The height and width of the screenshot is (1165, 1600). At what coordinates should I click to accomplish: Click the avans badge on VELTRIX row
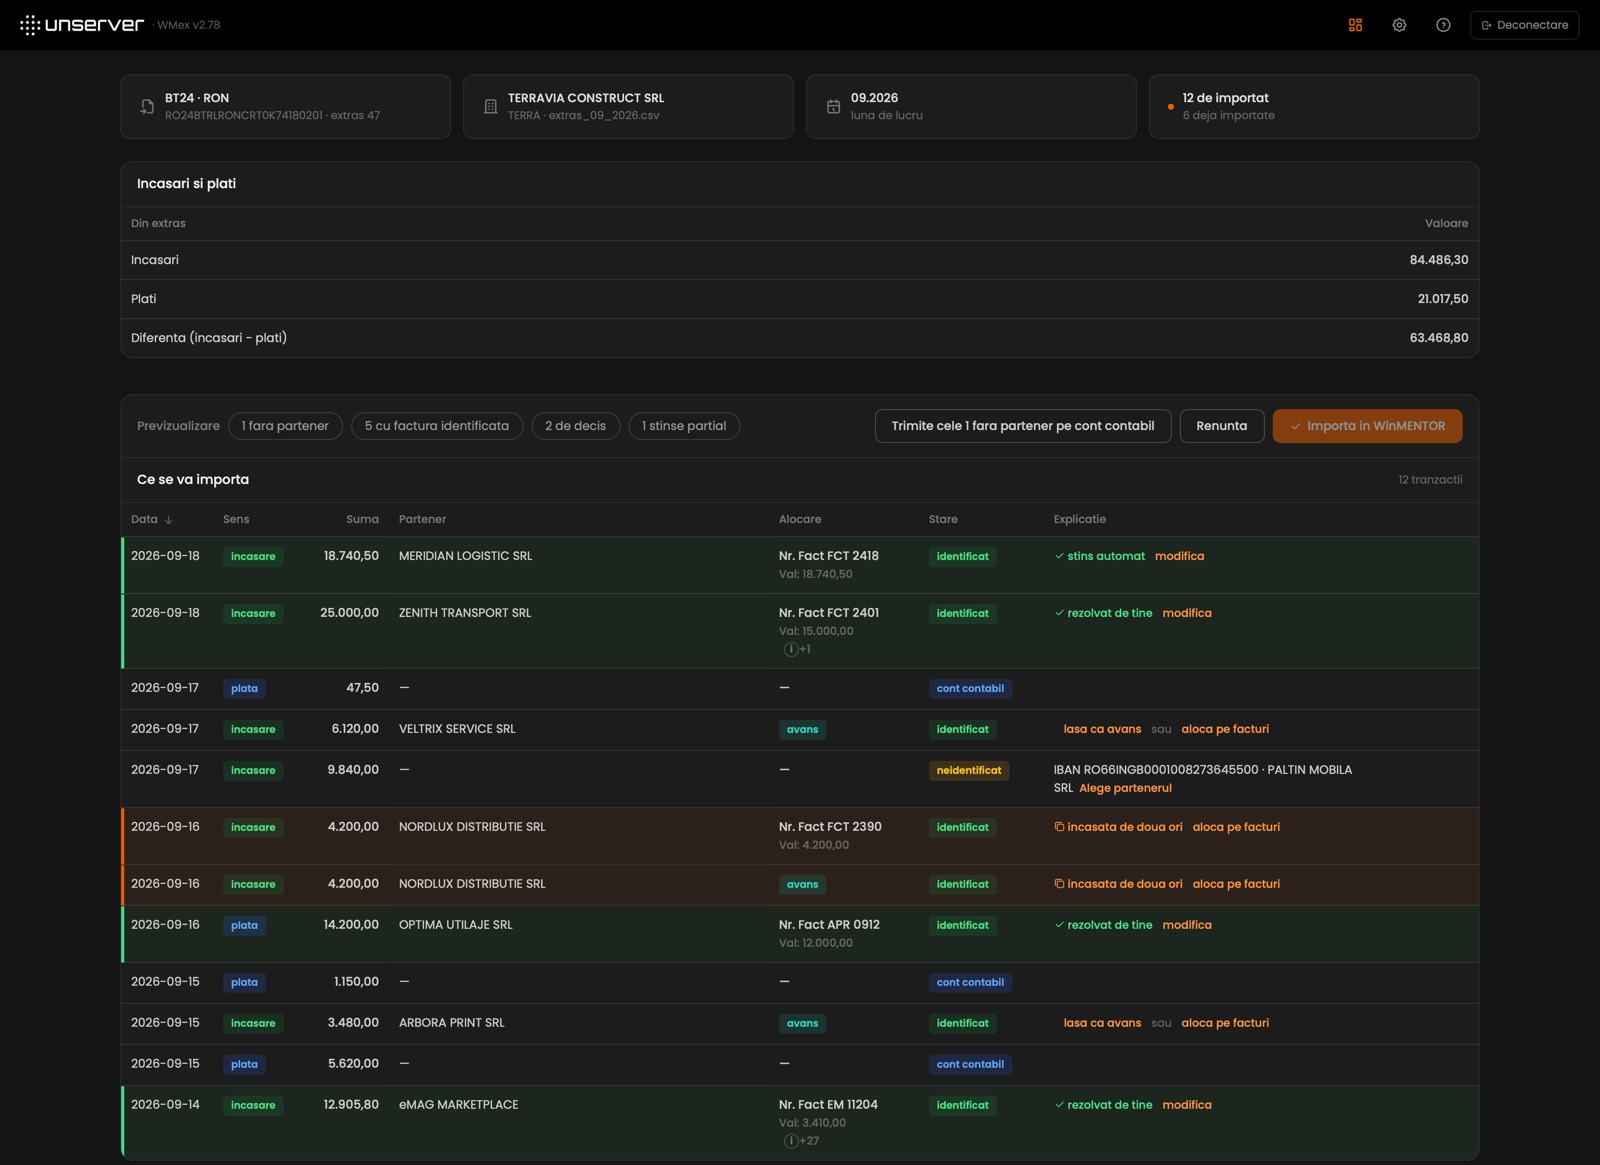802,730
